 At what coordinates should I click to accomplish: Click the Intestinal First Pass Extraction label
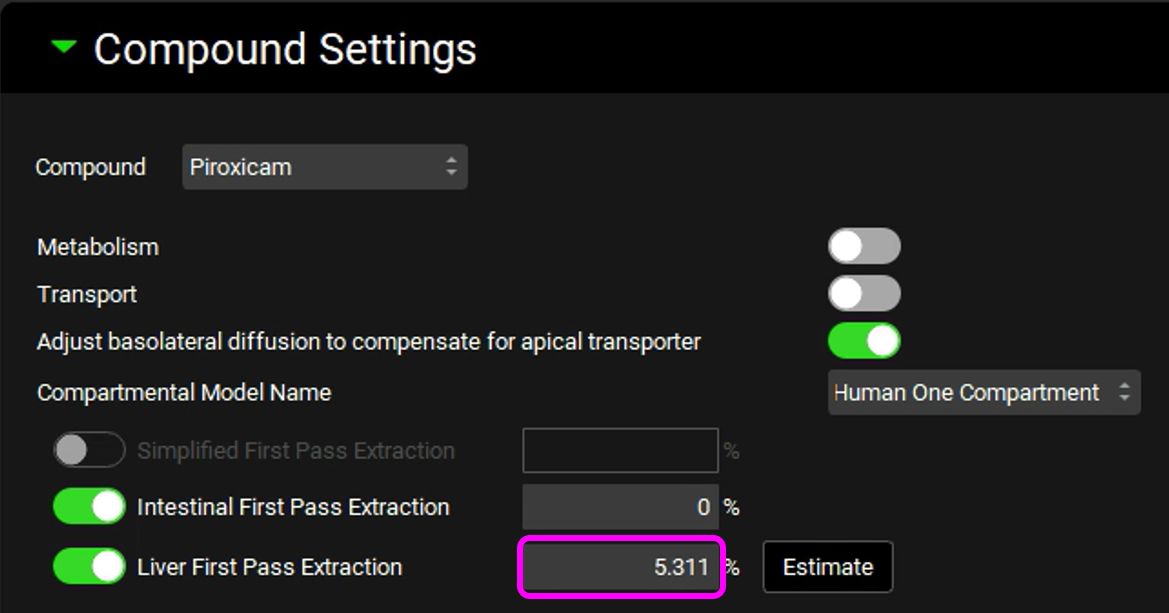(x=293, y=507)
